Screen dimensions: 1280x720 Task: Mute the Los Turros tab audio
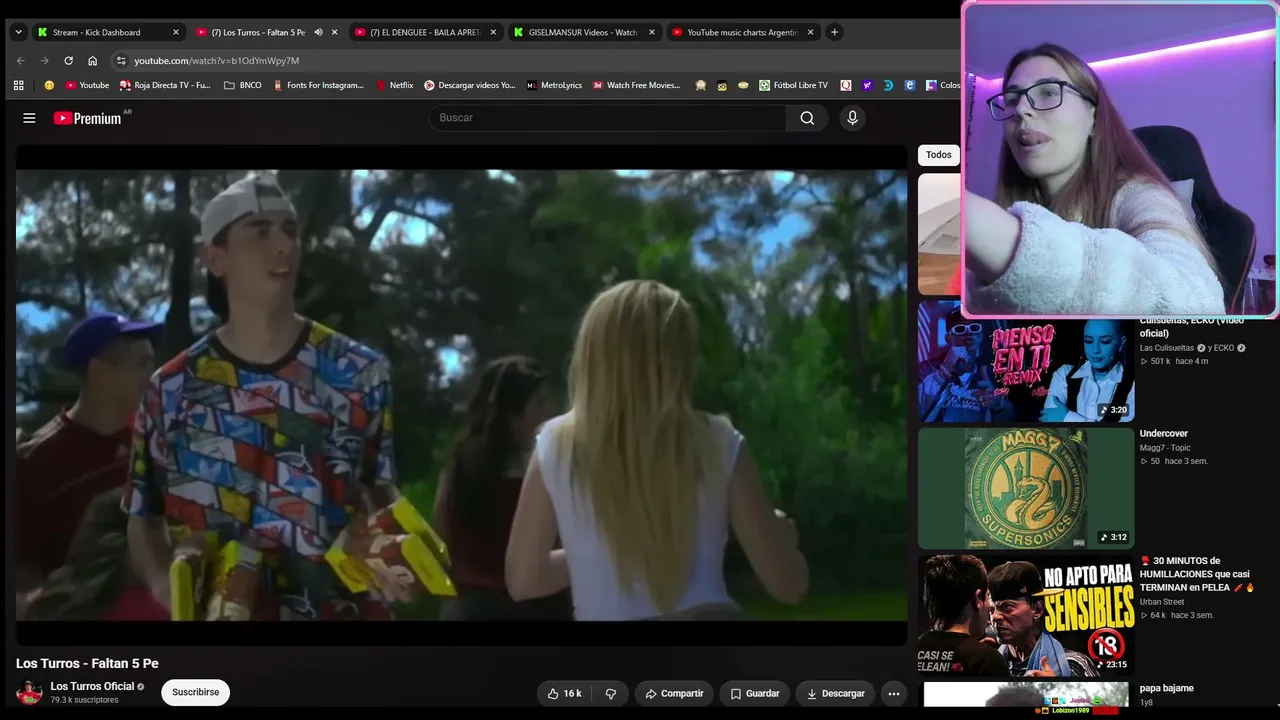coord(318,32)
